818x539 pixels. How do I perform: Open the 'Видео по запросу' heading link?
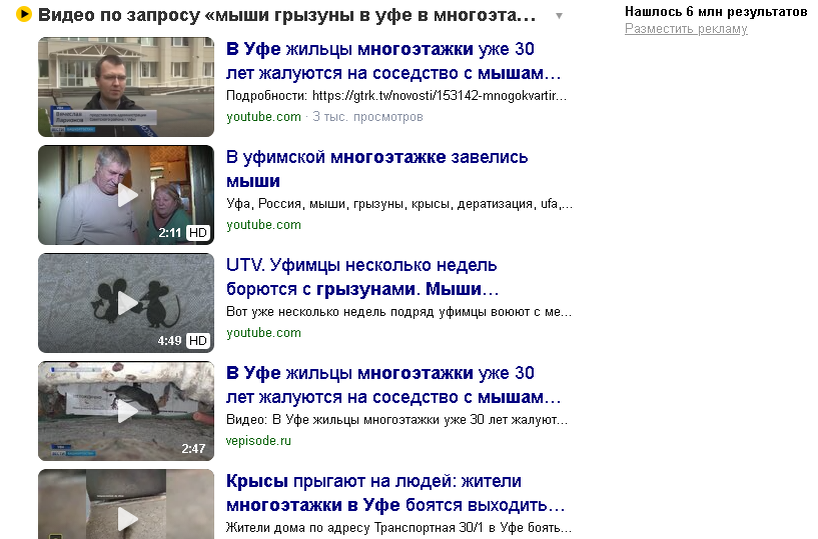click(287, 15)
